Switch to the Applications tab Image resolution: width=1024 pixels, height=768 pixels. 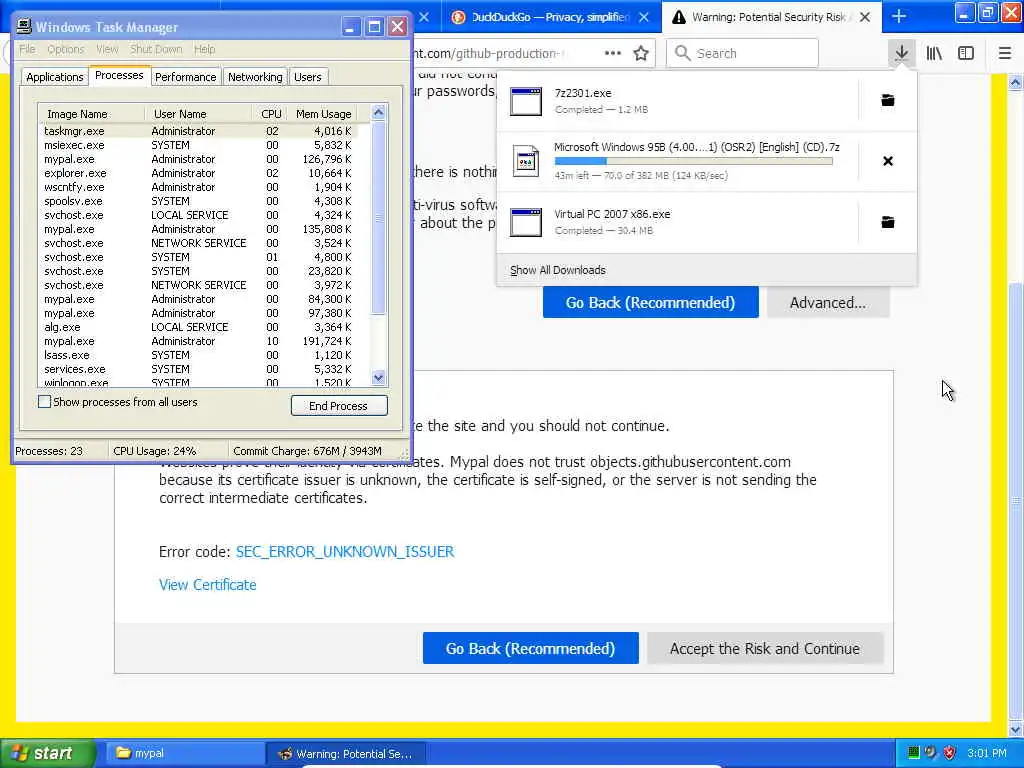pyautogui.click(x=55, y=77)
